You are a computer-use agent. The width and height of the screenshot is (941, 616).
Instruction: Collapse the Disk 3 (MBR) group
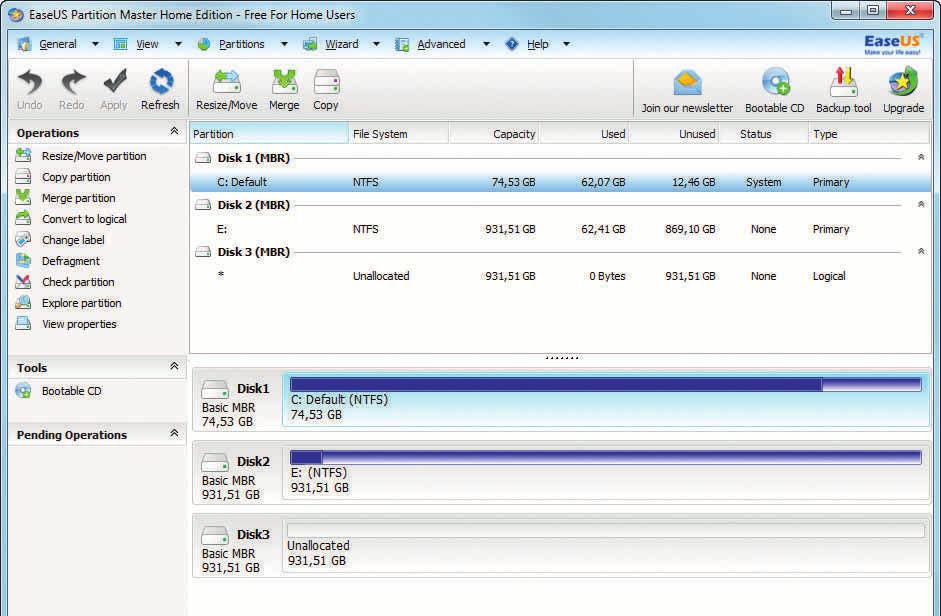click(x=921, y=251)
